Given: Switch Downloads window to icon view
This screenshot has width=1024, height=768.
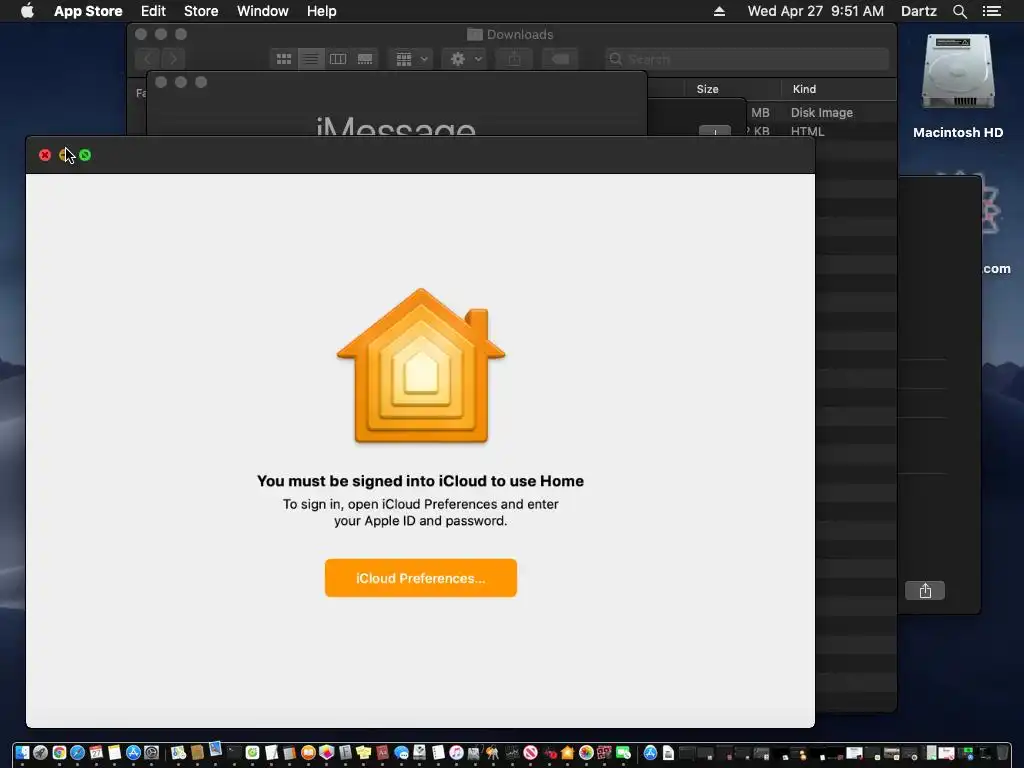Looking at the screenshot, I should (283, 59).
